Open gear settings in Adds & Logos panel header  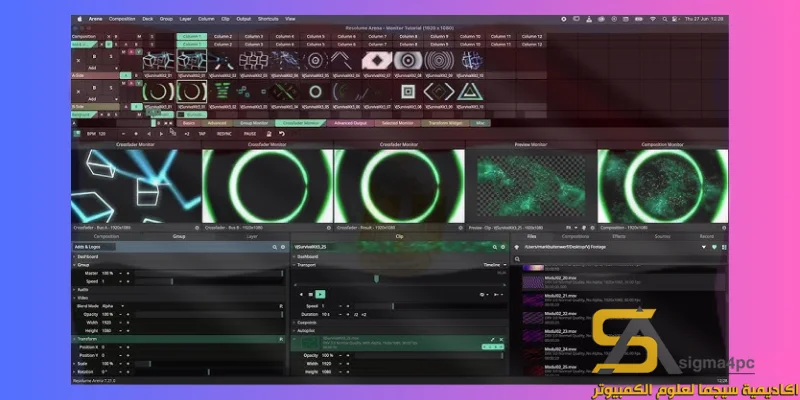tap(283, 247)
